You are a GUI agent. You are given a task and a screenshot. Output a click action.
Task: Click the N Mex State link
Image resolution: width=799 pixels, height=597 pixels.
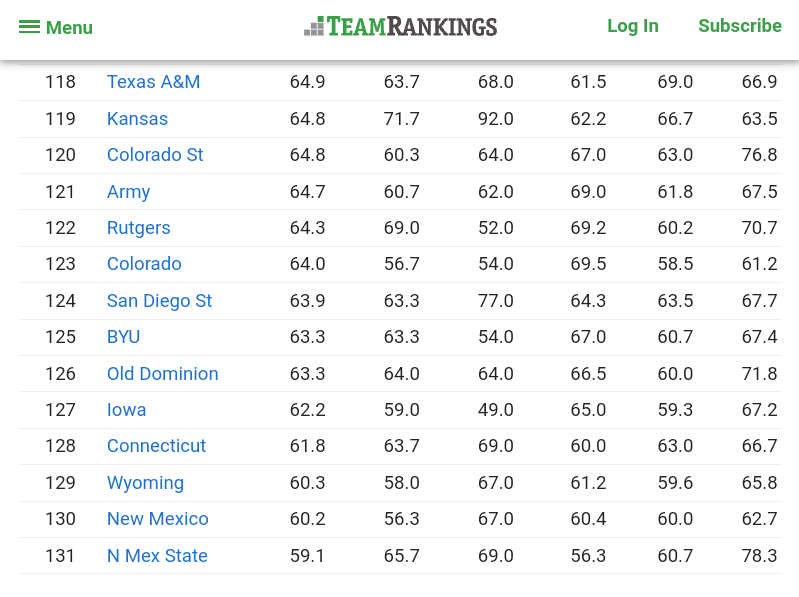point(157,556)
